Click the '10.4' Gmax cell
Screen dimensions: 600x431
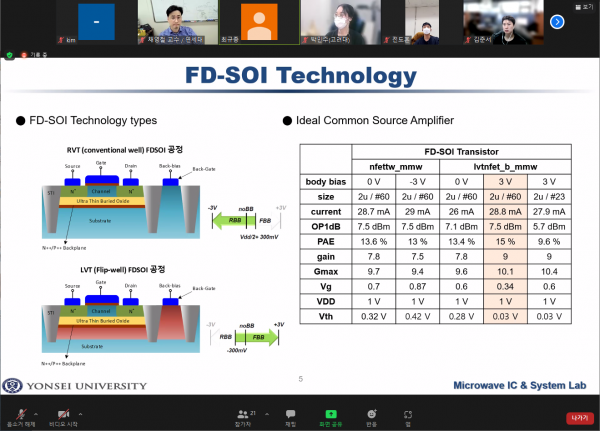coord(549,272)
